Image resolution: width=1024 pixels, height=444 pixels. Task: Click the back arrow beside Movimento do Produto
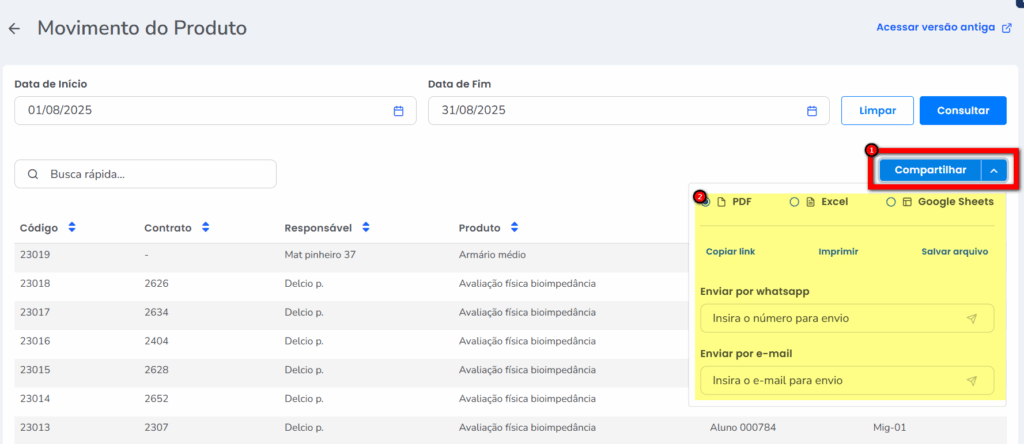(x=14, y=28)
